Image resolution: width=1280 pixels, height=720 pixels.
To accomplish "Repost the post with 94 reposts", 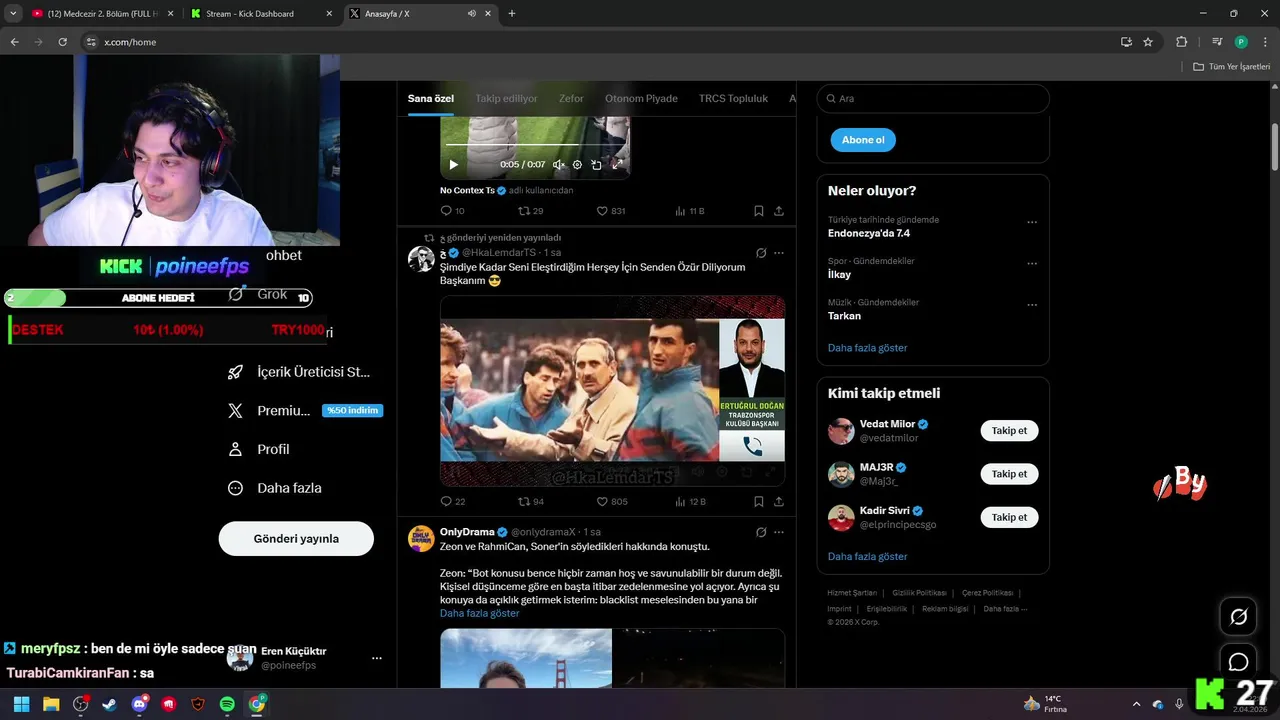I will (530, 502).
